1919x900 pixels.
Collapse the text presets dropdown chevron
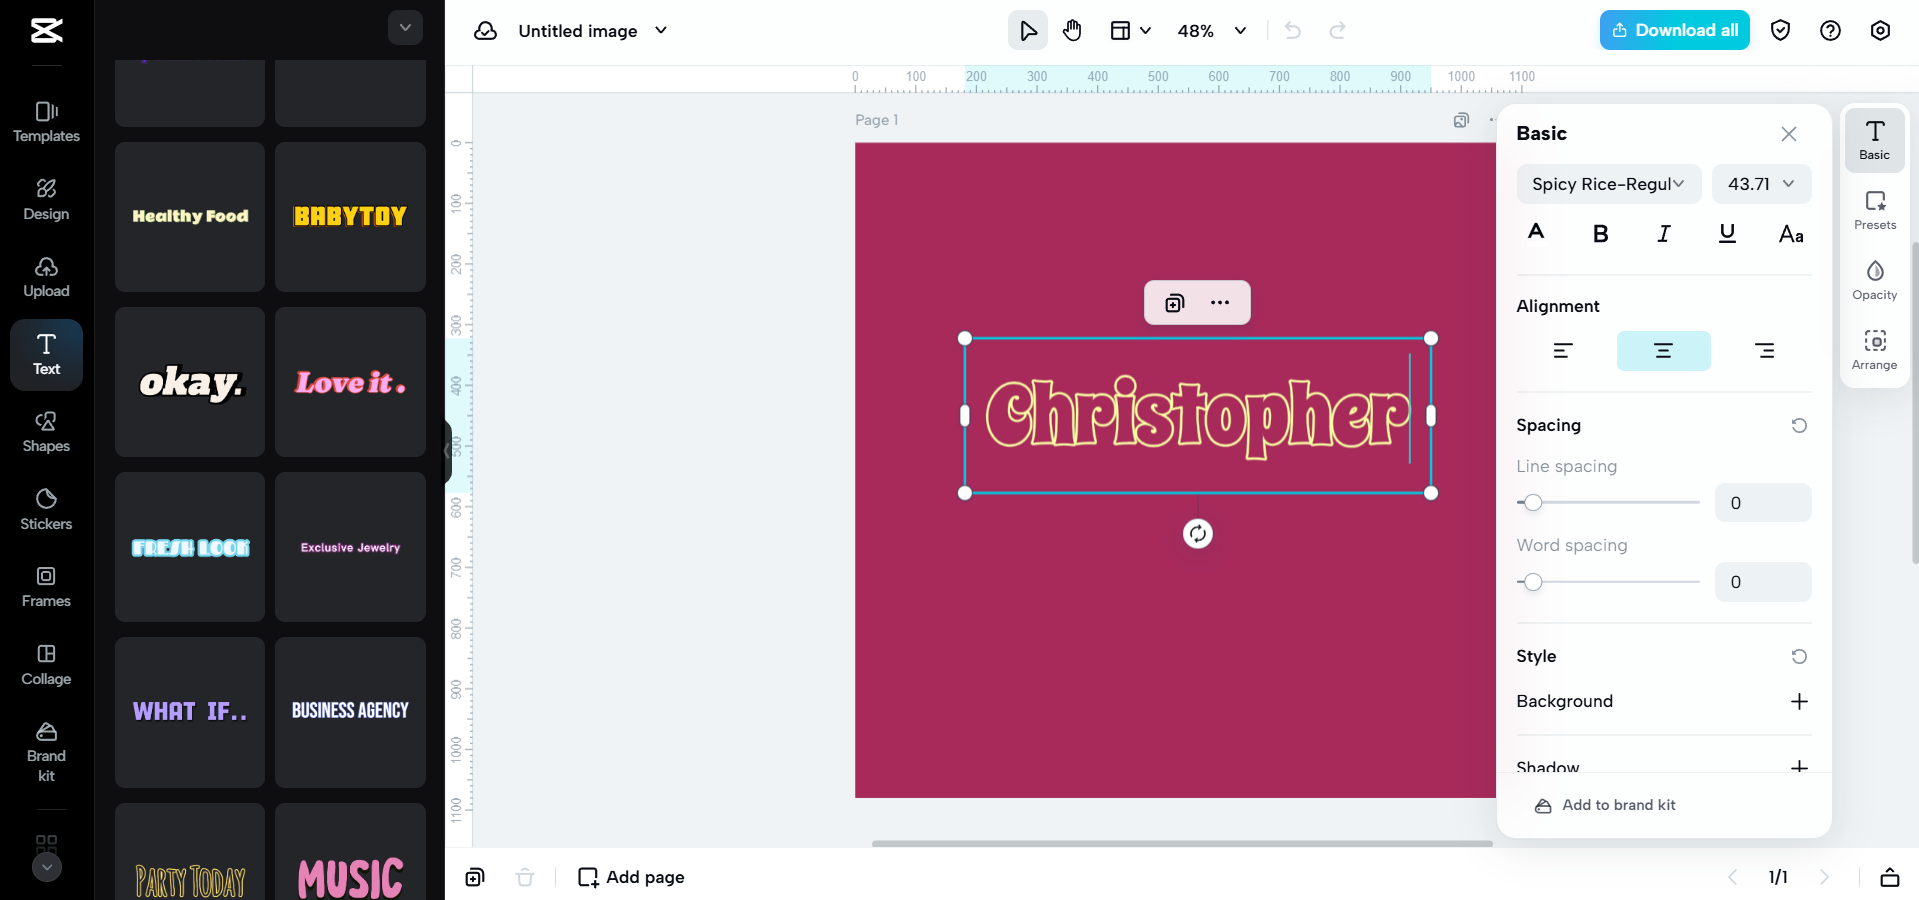pyautogui.click(x=405, y=28)
